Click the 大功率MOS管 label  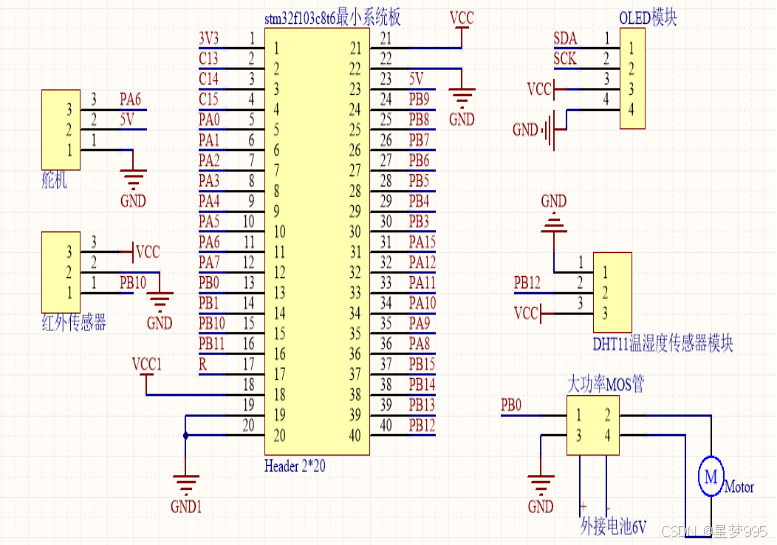606,384
